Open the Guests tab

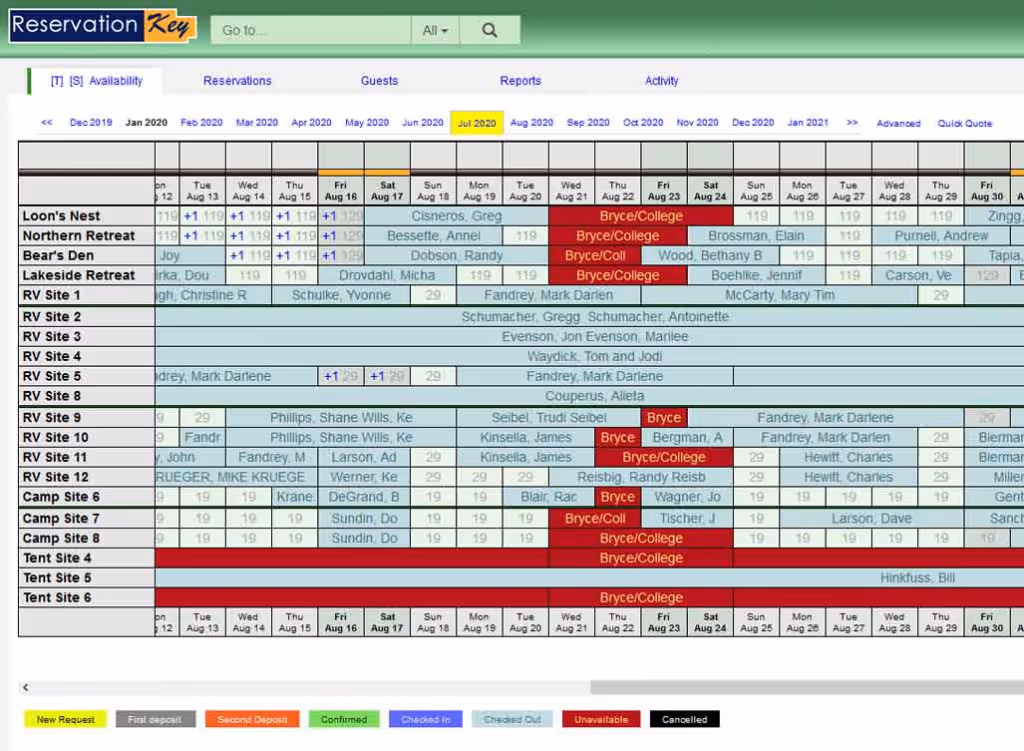click(379, 81)
